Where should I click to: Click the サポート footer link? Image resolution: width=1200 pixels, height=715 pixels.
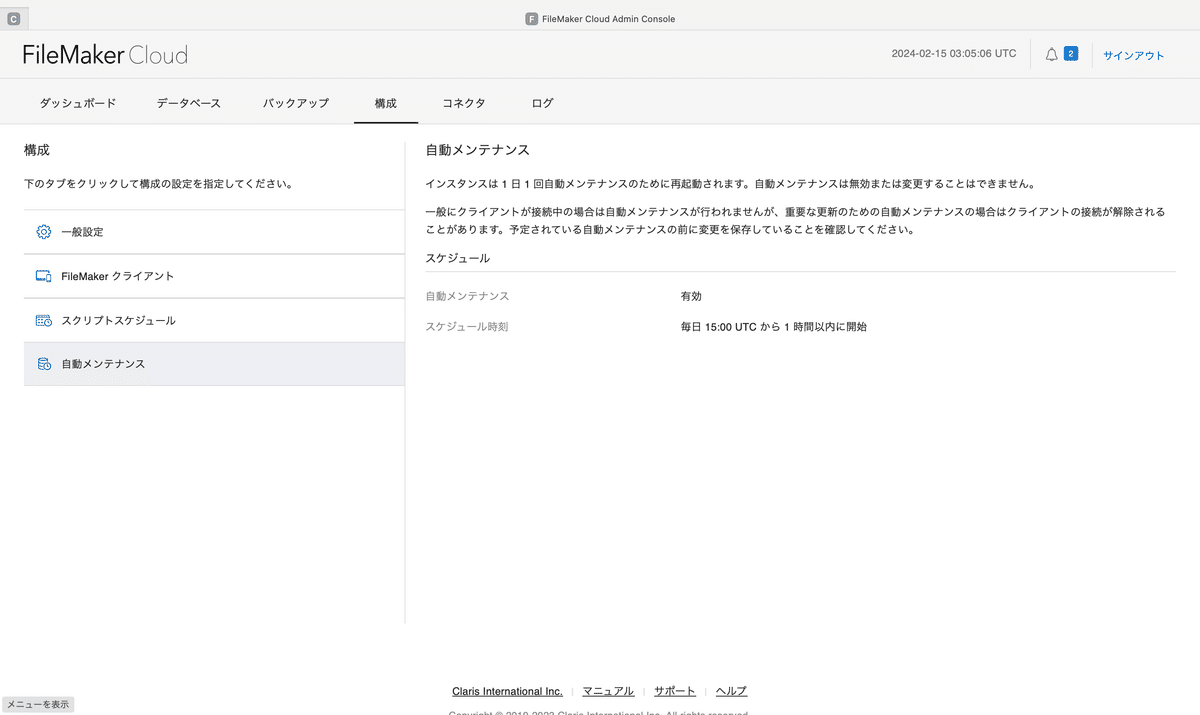tap(674, 690)
